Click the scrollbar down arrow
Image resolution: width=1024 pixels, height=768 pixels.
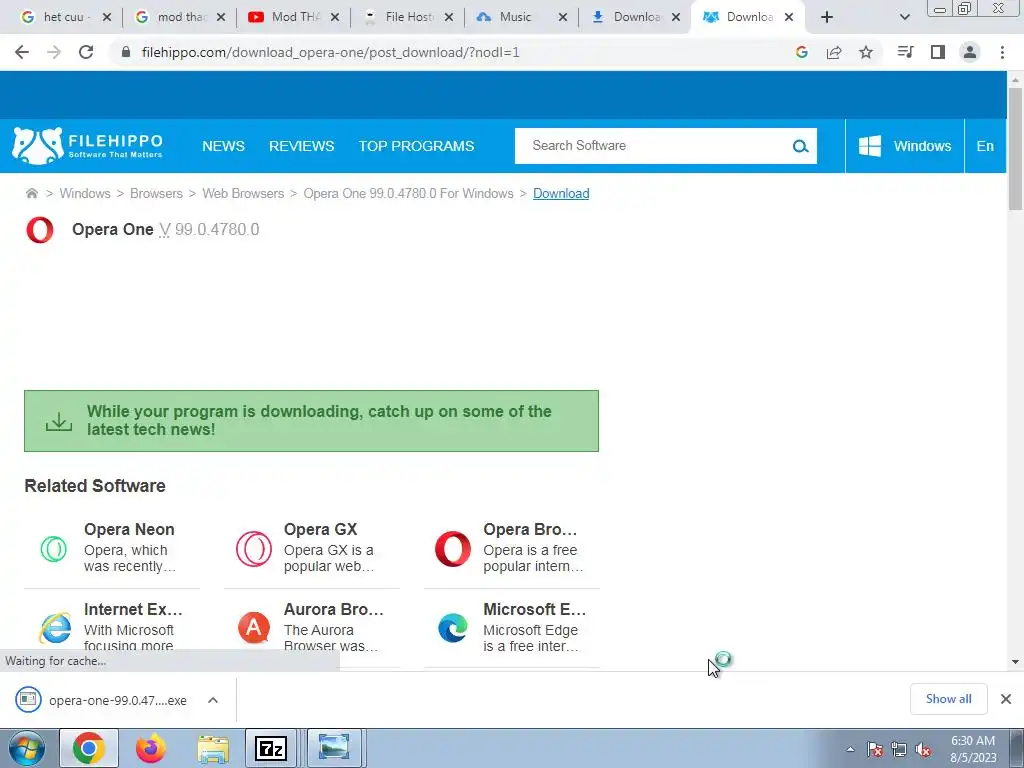point(1015,662)
